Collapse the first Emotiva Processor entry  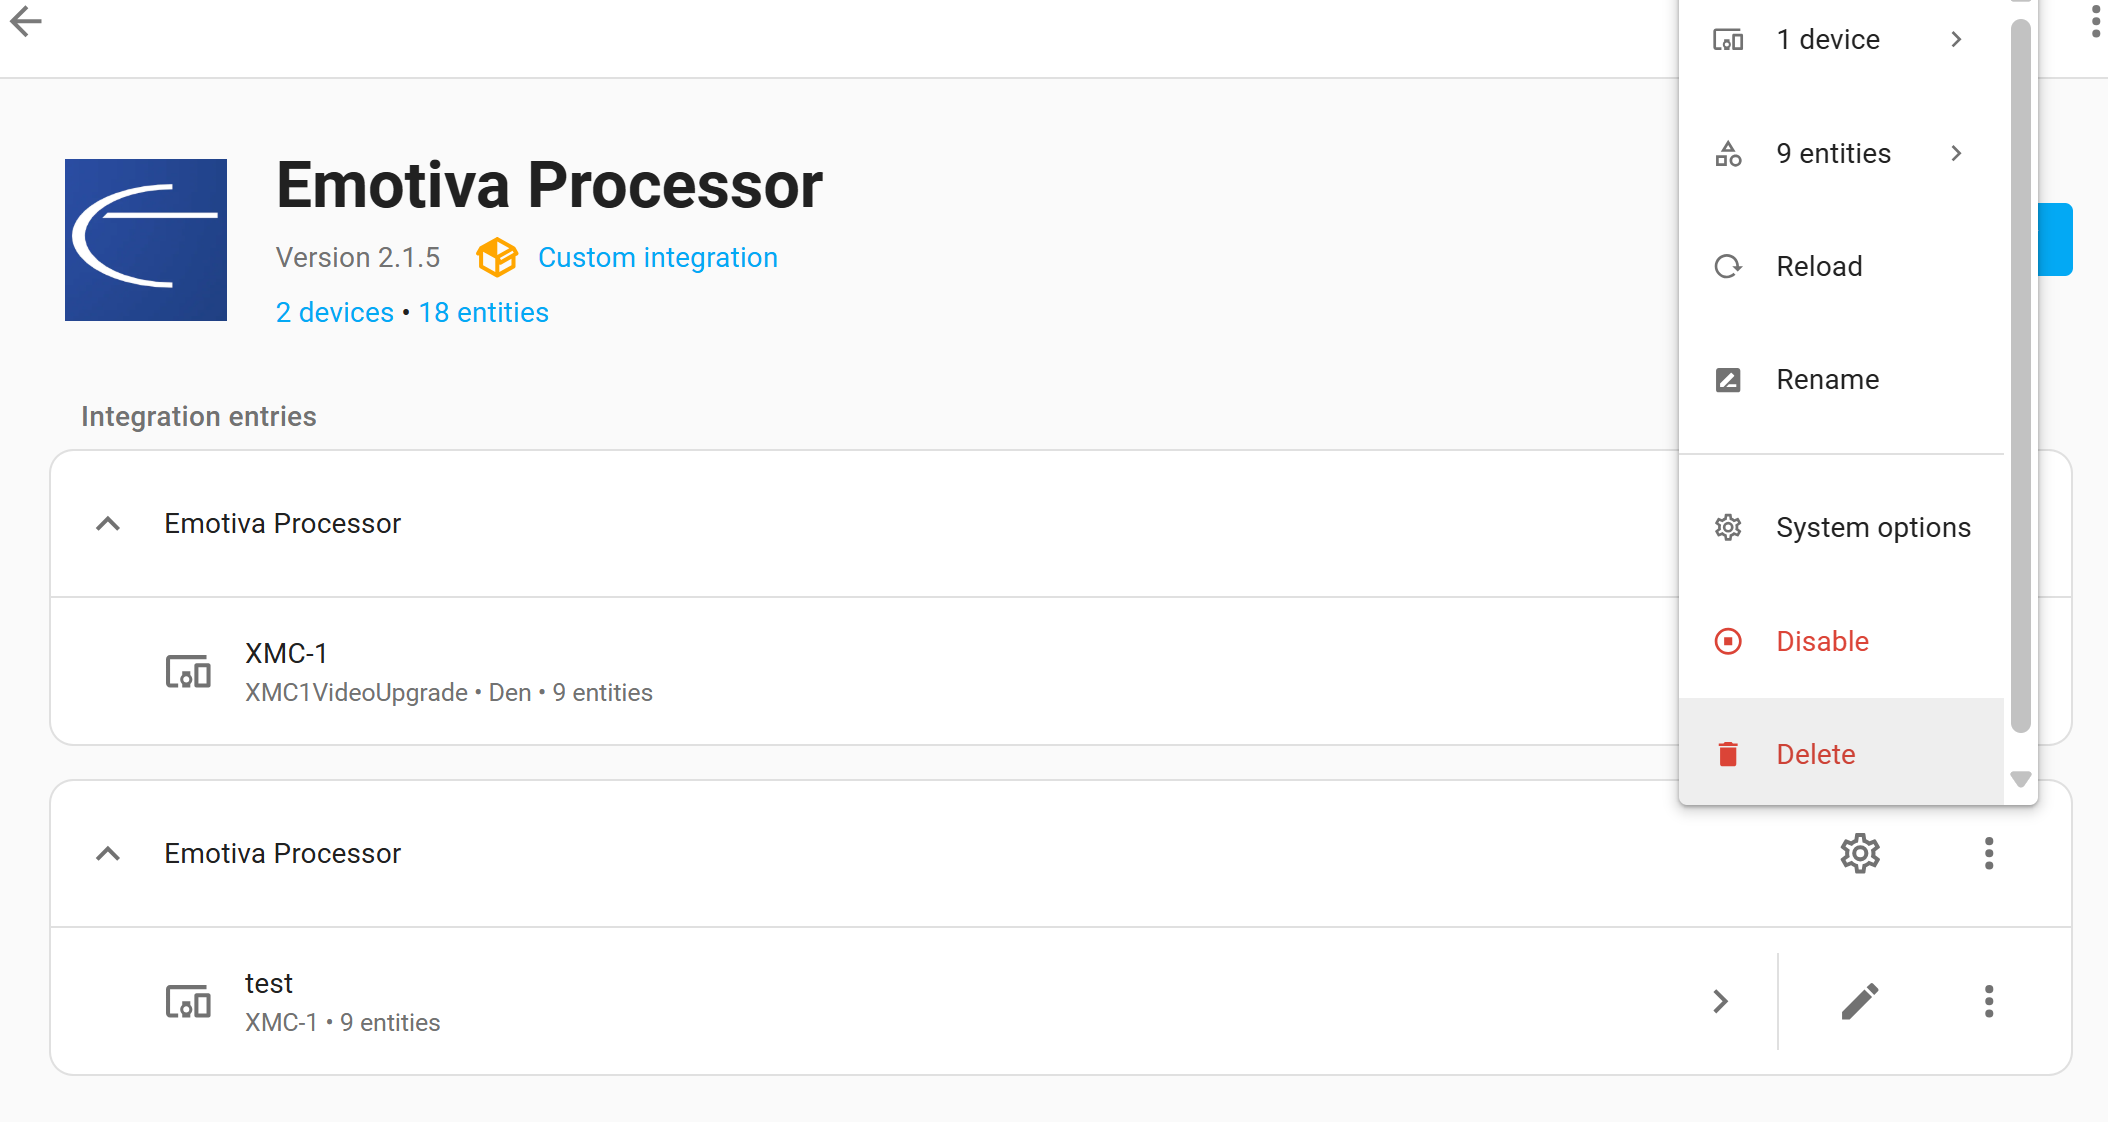108,524
